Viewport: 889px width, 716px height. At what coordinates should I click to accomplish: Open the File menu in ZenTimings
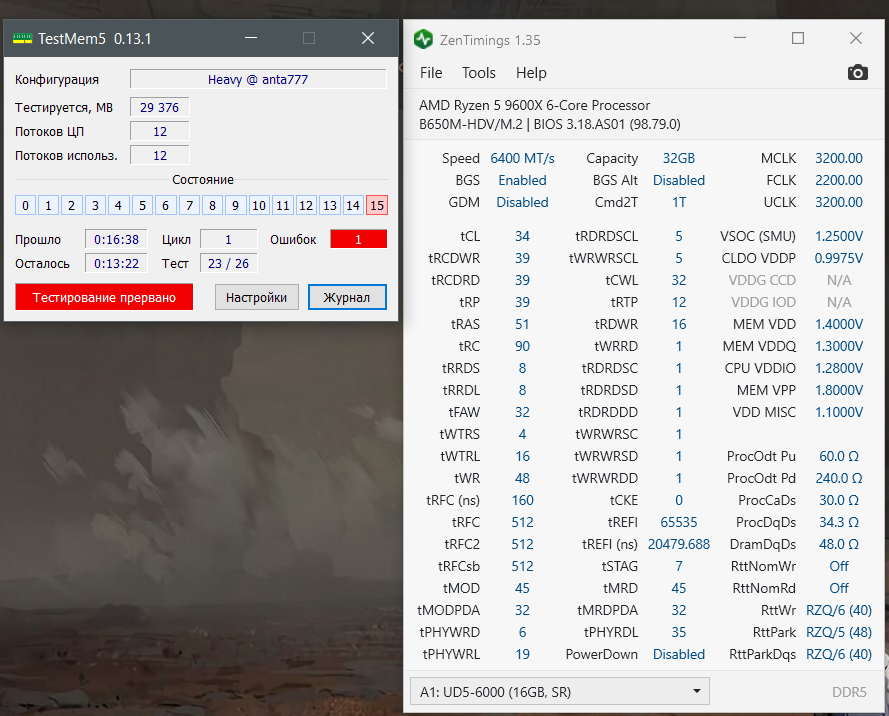pos(431,73)
